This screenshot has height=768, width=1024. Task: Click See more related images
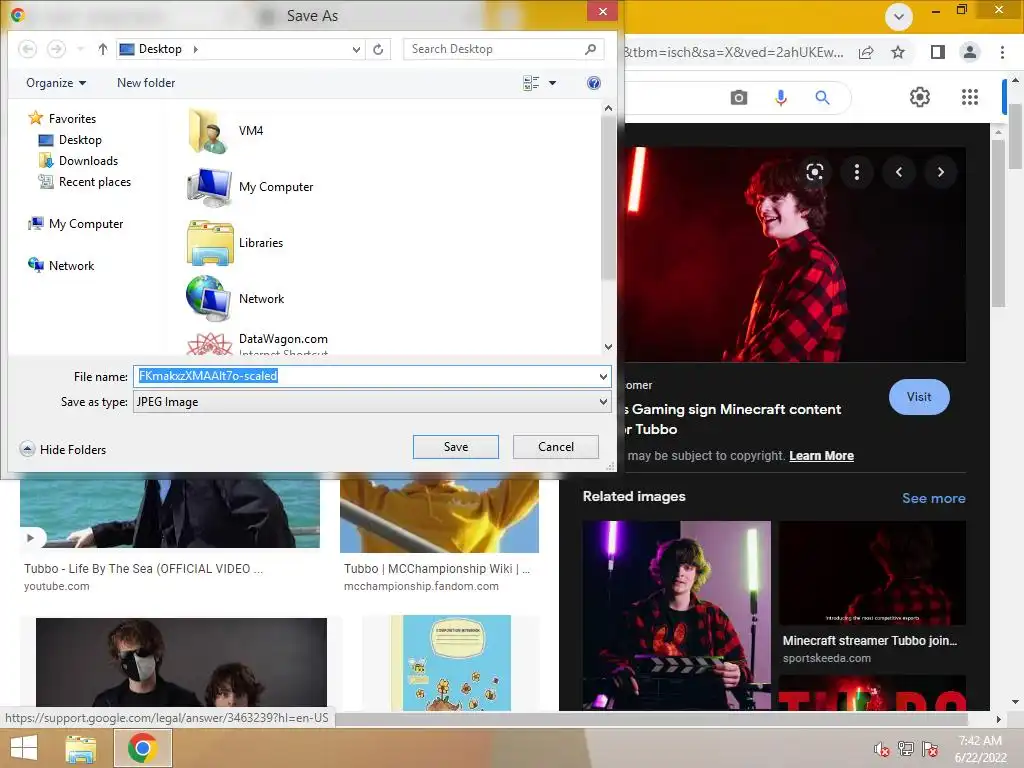[x=933, y=498]
